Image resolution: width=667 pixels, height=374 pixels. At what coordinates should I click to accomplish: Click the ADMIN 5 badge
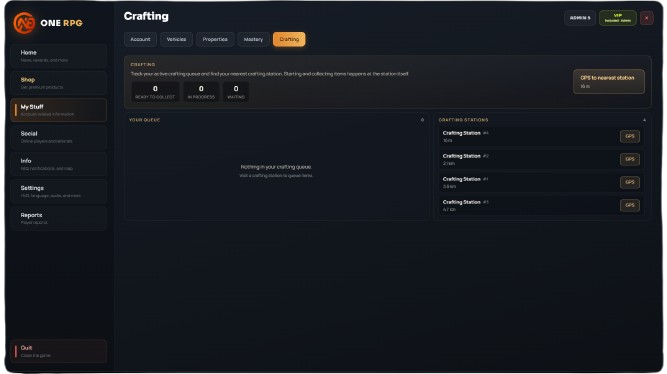[580, 18]
